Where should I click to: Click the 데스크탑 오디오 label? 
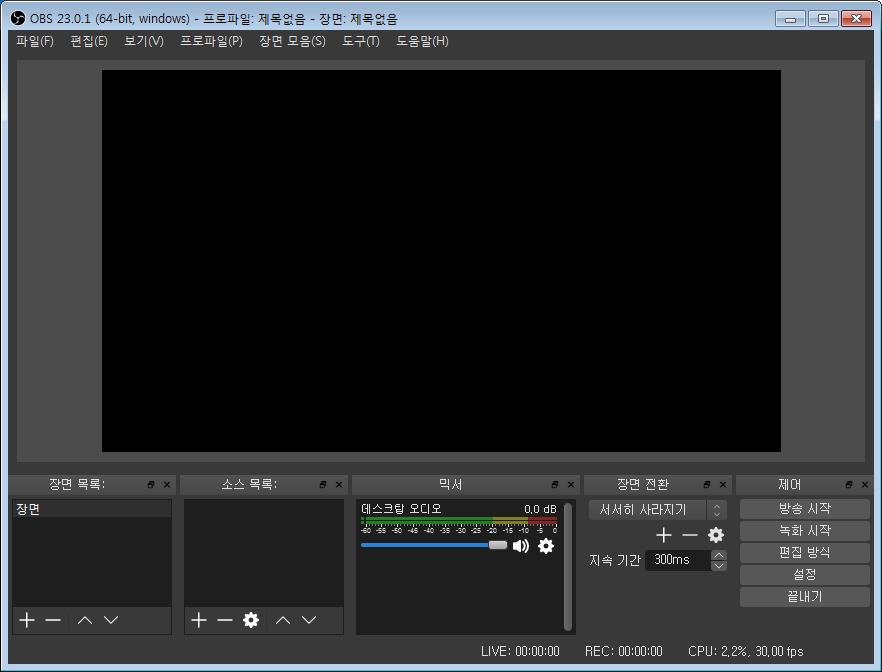point(401,509)
